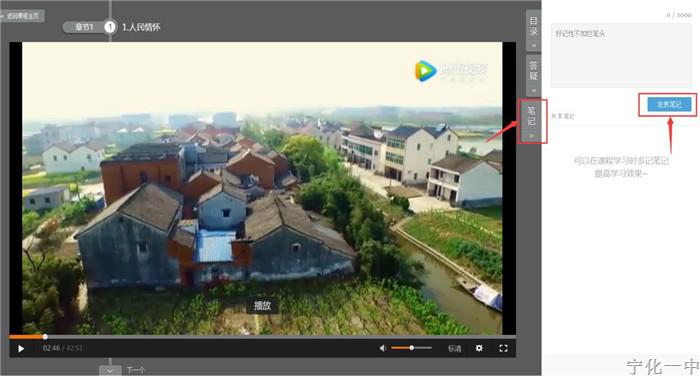Click inside the note text area
700x376 pixels.
(621, 55)
